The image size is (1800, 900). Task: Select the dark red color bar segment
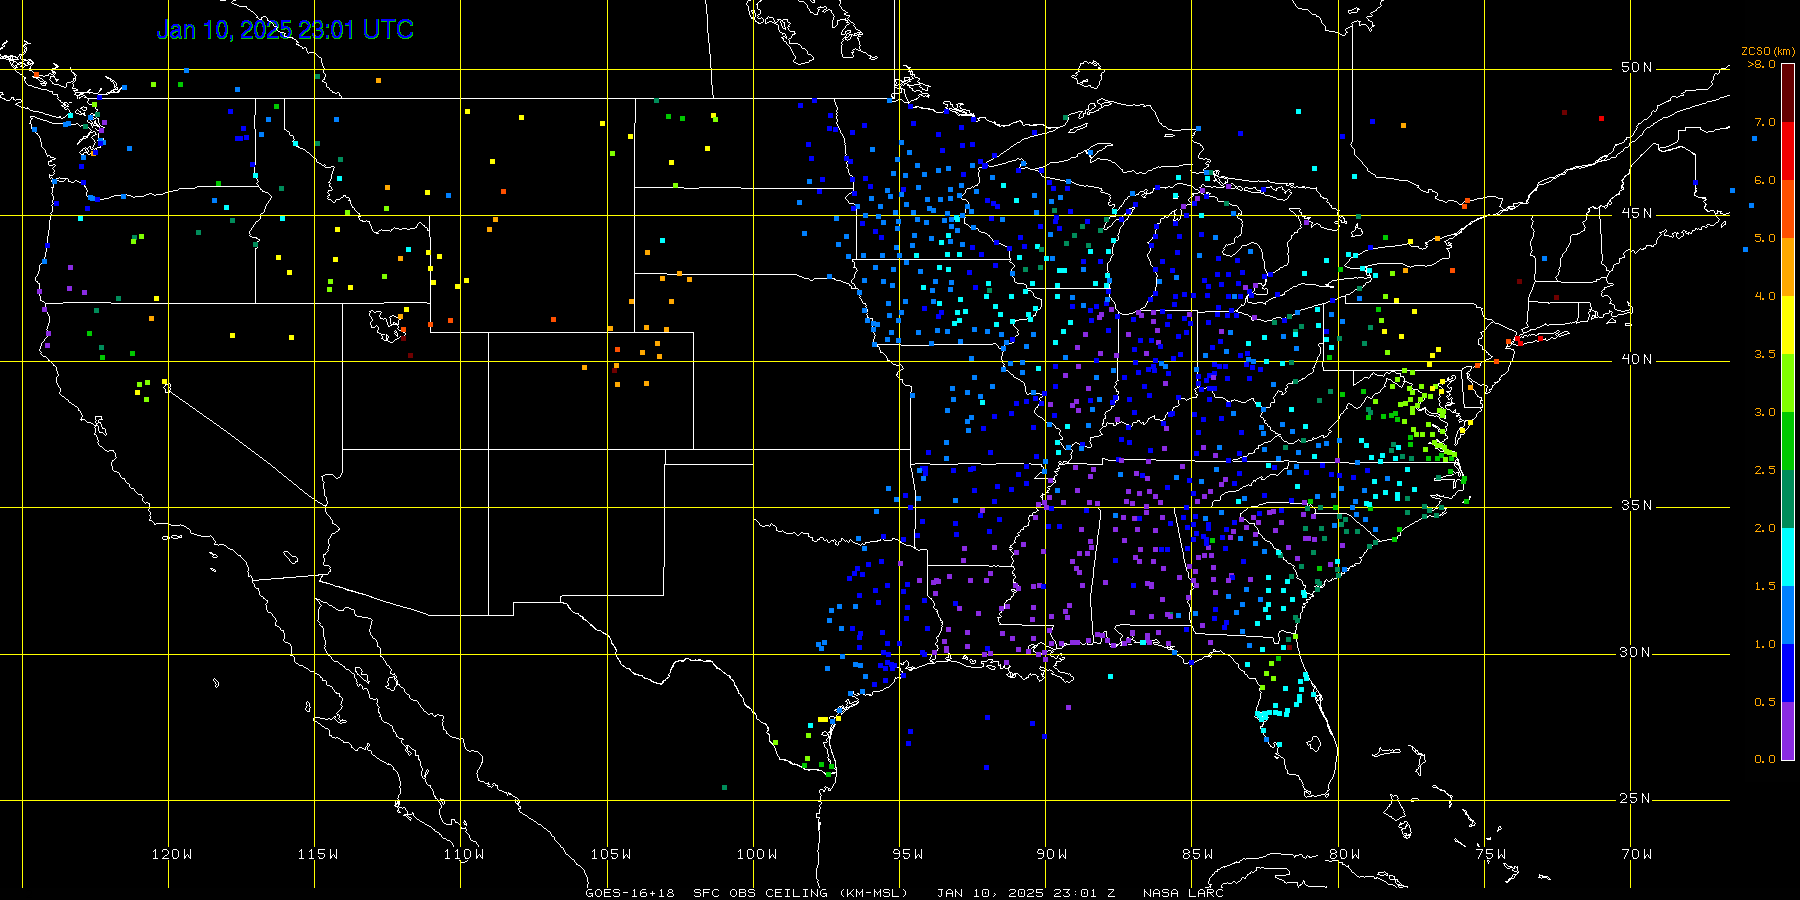coord(1788,93)
